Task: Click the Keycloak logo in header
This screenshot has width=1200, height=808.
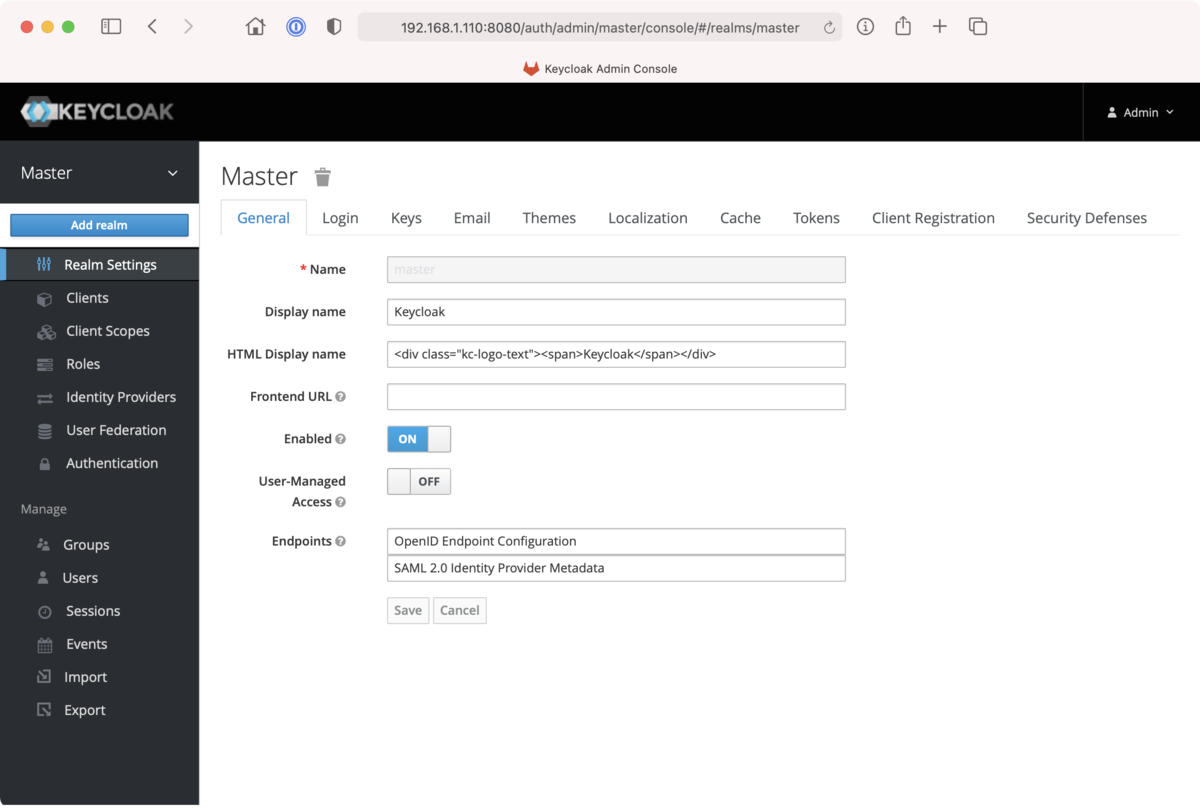Action: point(98,111)
